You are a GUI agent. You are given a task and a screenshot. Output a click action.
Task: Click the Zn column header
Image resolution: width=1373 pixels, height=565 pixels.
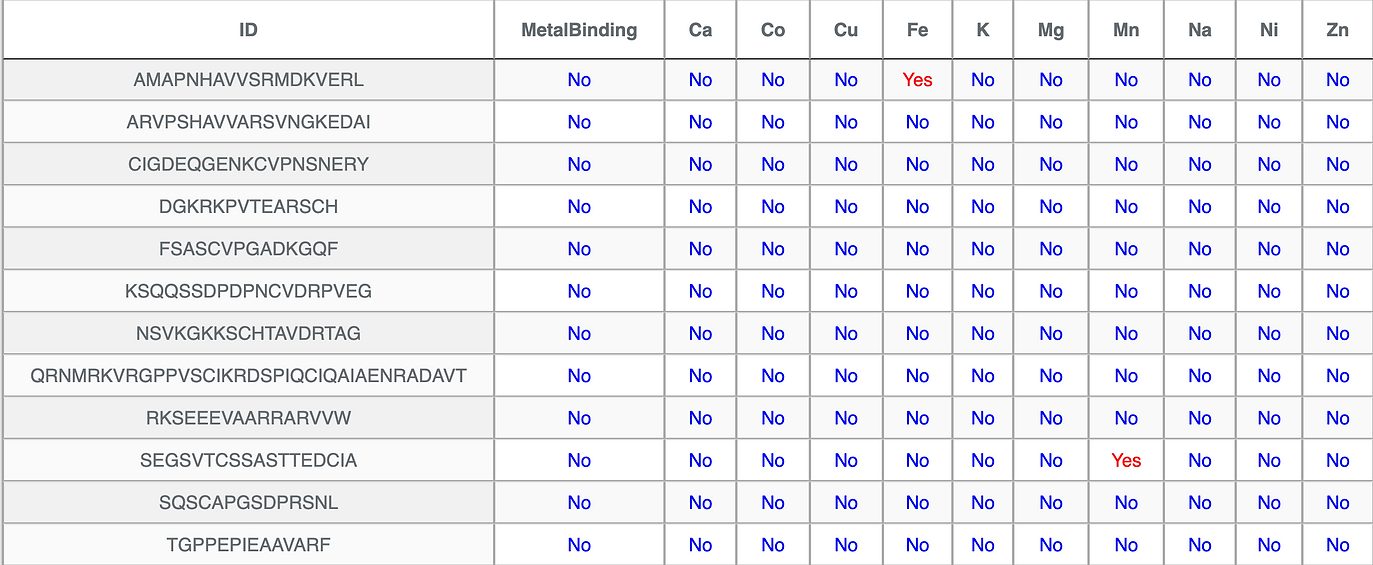click(x=1337, y=30)
